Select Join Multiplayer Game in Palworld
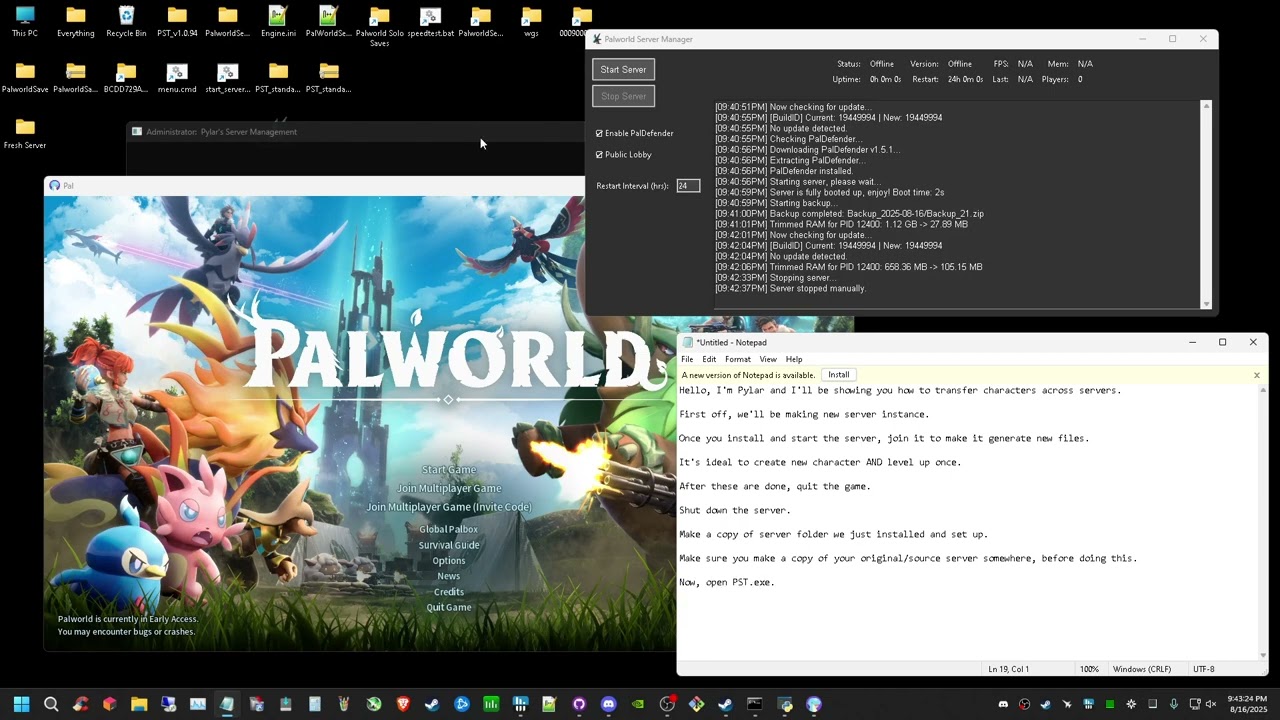The height and width of the screenshot is (720, 1280). 449,488
